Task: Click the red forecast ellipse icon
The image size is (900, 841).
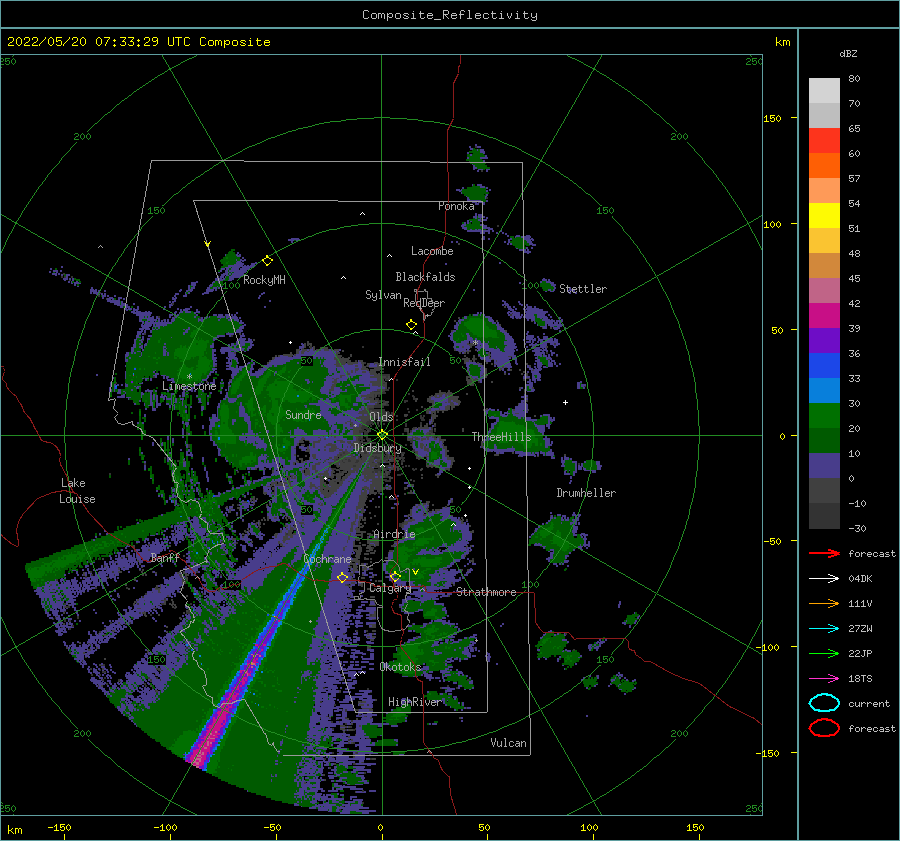Action: (824, 728)
